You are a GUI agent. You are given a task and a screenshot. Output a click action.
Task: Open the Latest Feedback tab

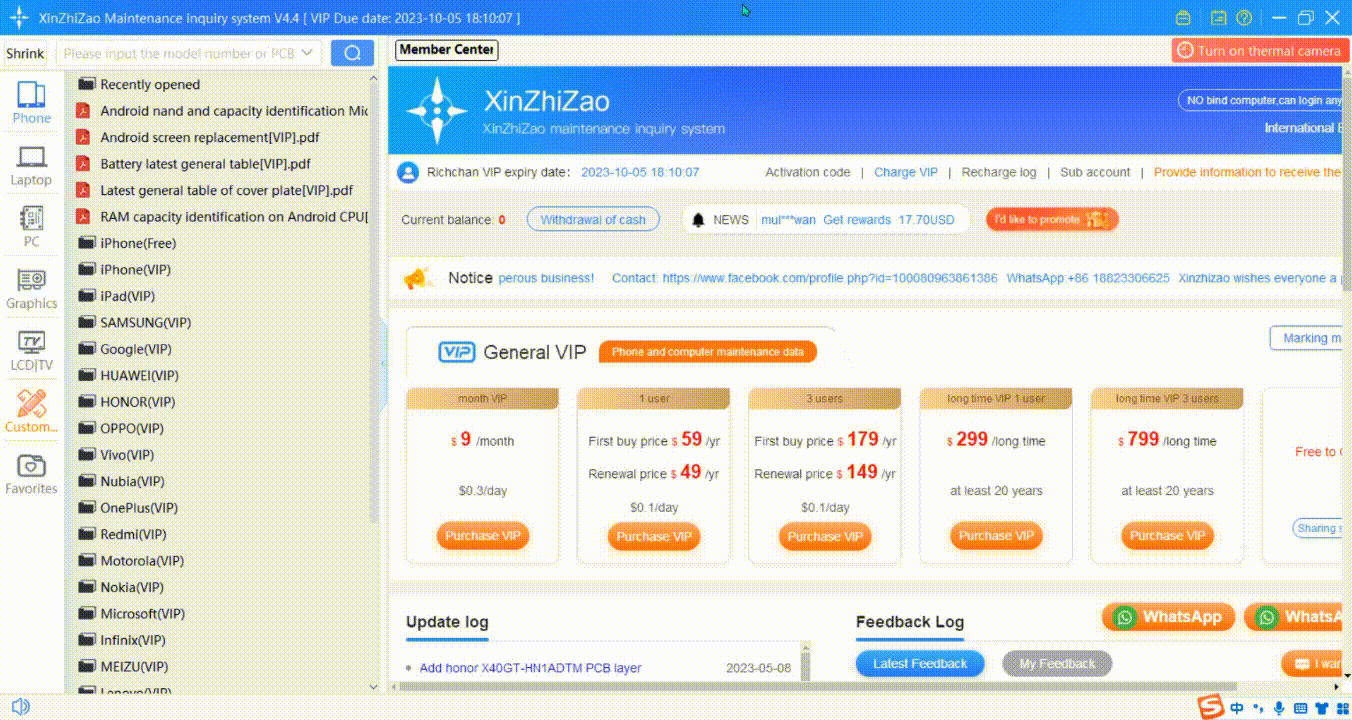[919, 664]
